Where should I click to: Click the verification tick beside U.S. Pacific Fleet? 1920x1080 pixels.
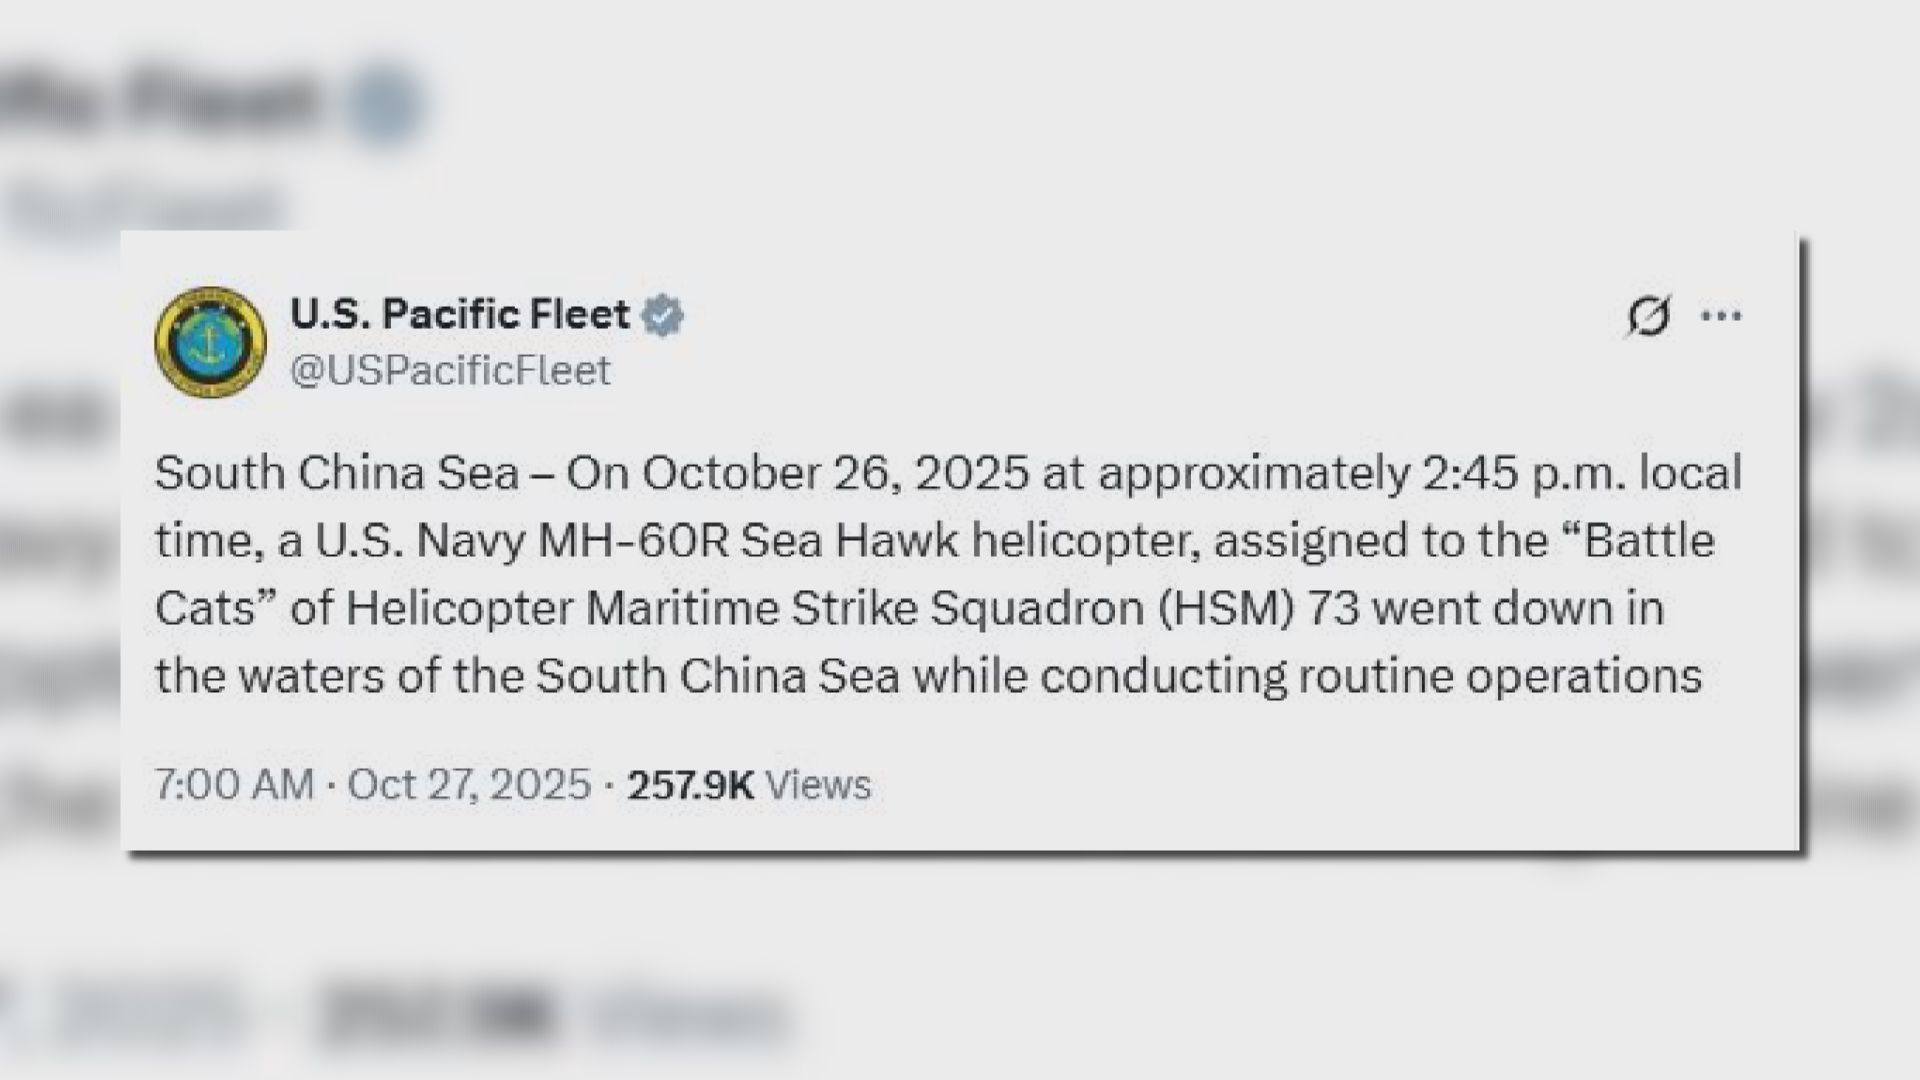tap(665, 313)
